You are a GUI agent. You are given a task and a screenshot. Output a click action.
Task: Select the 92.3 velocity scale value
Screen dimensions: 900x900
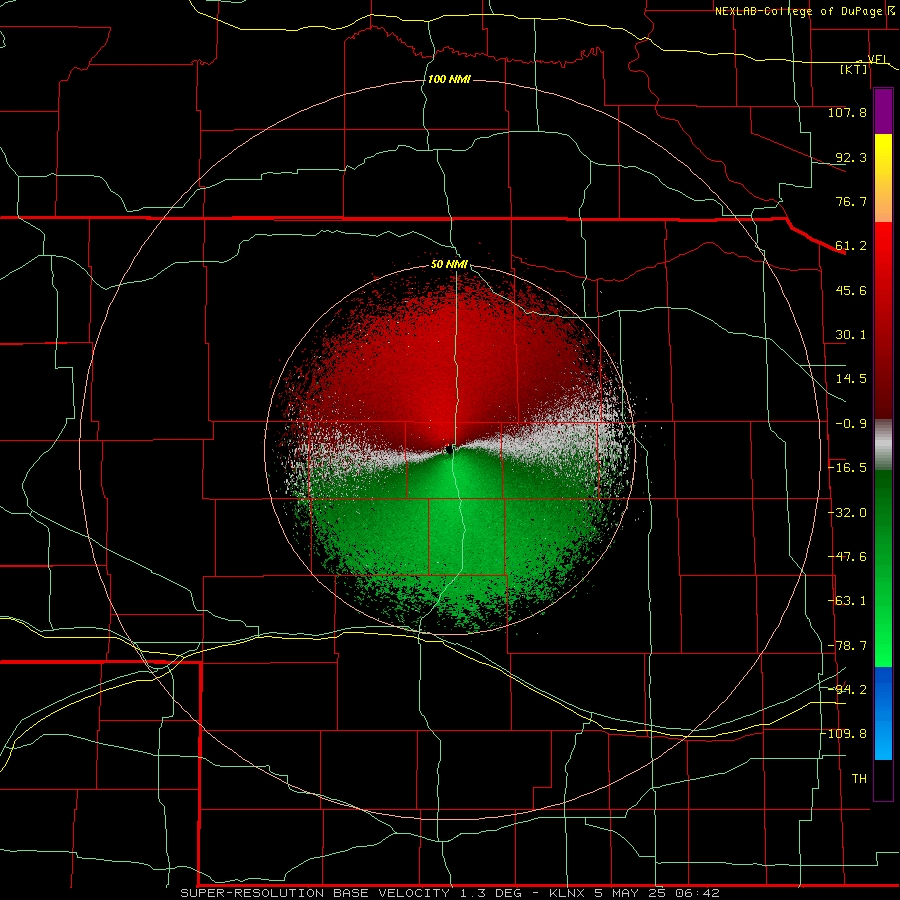click(851, 157)
